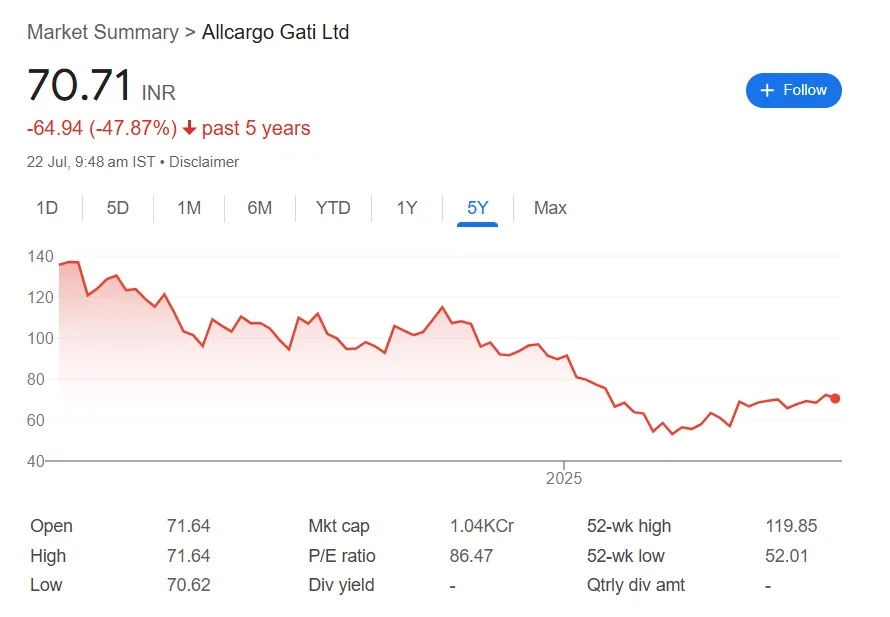Screen dimensions: 890x617
Task: Switch to the 1M range tab
Action: pyautogui.click(x=189, y=208)
